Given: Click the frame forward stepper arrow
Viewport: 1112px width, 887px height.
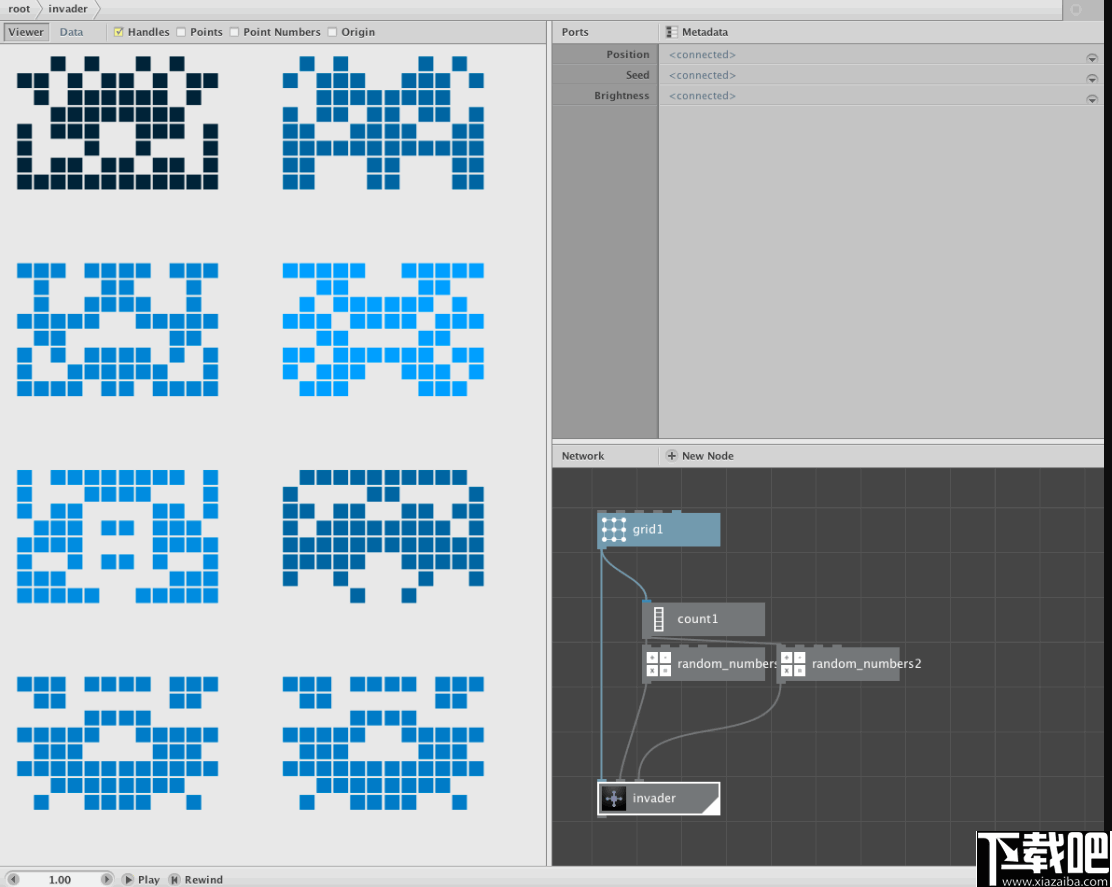Looking at the screenshot, I should click(107, 879).
